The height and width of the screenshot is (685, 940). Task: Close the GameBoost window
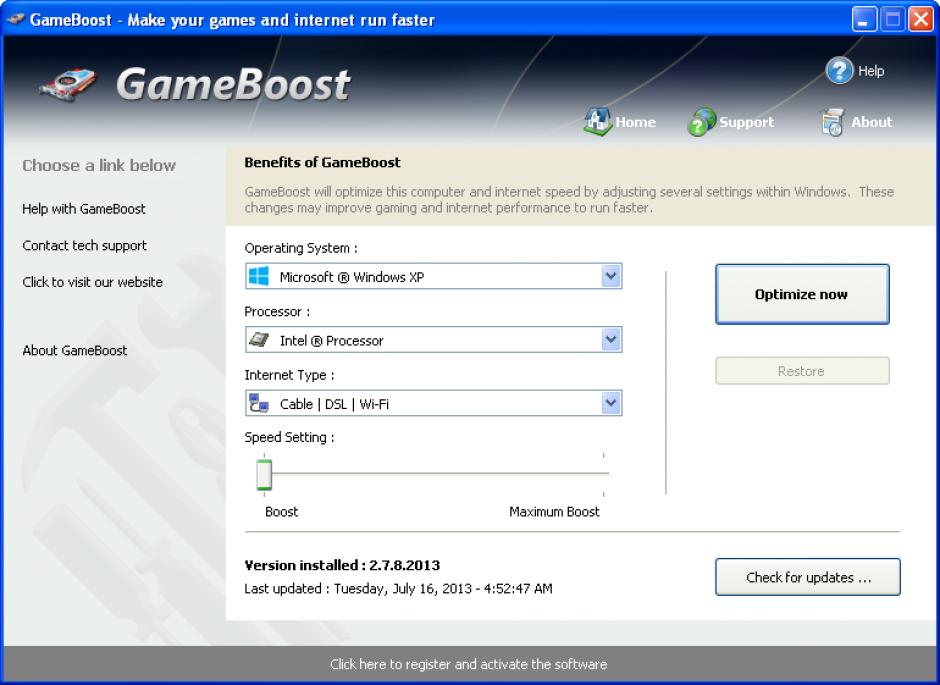(920, 19)
